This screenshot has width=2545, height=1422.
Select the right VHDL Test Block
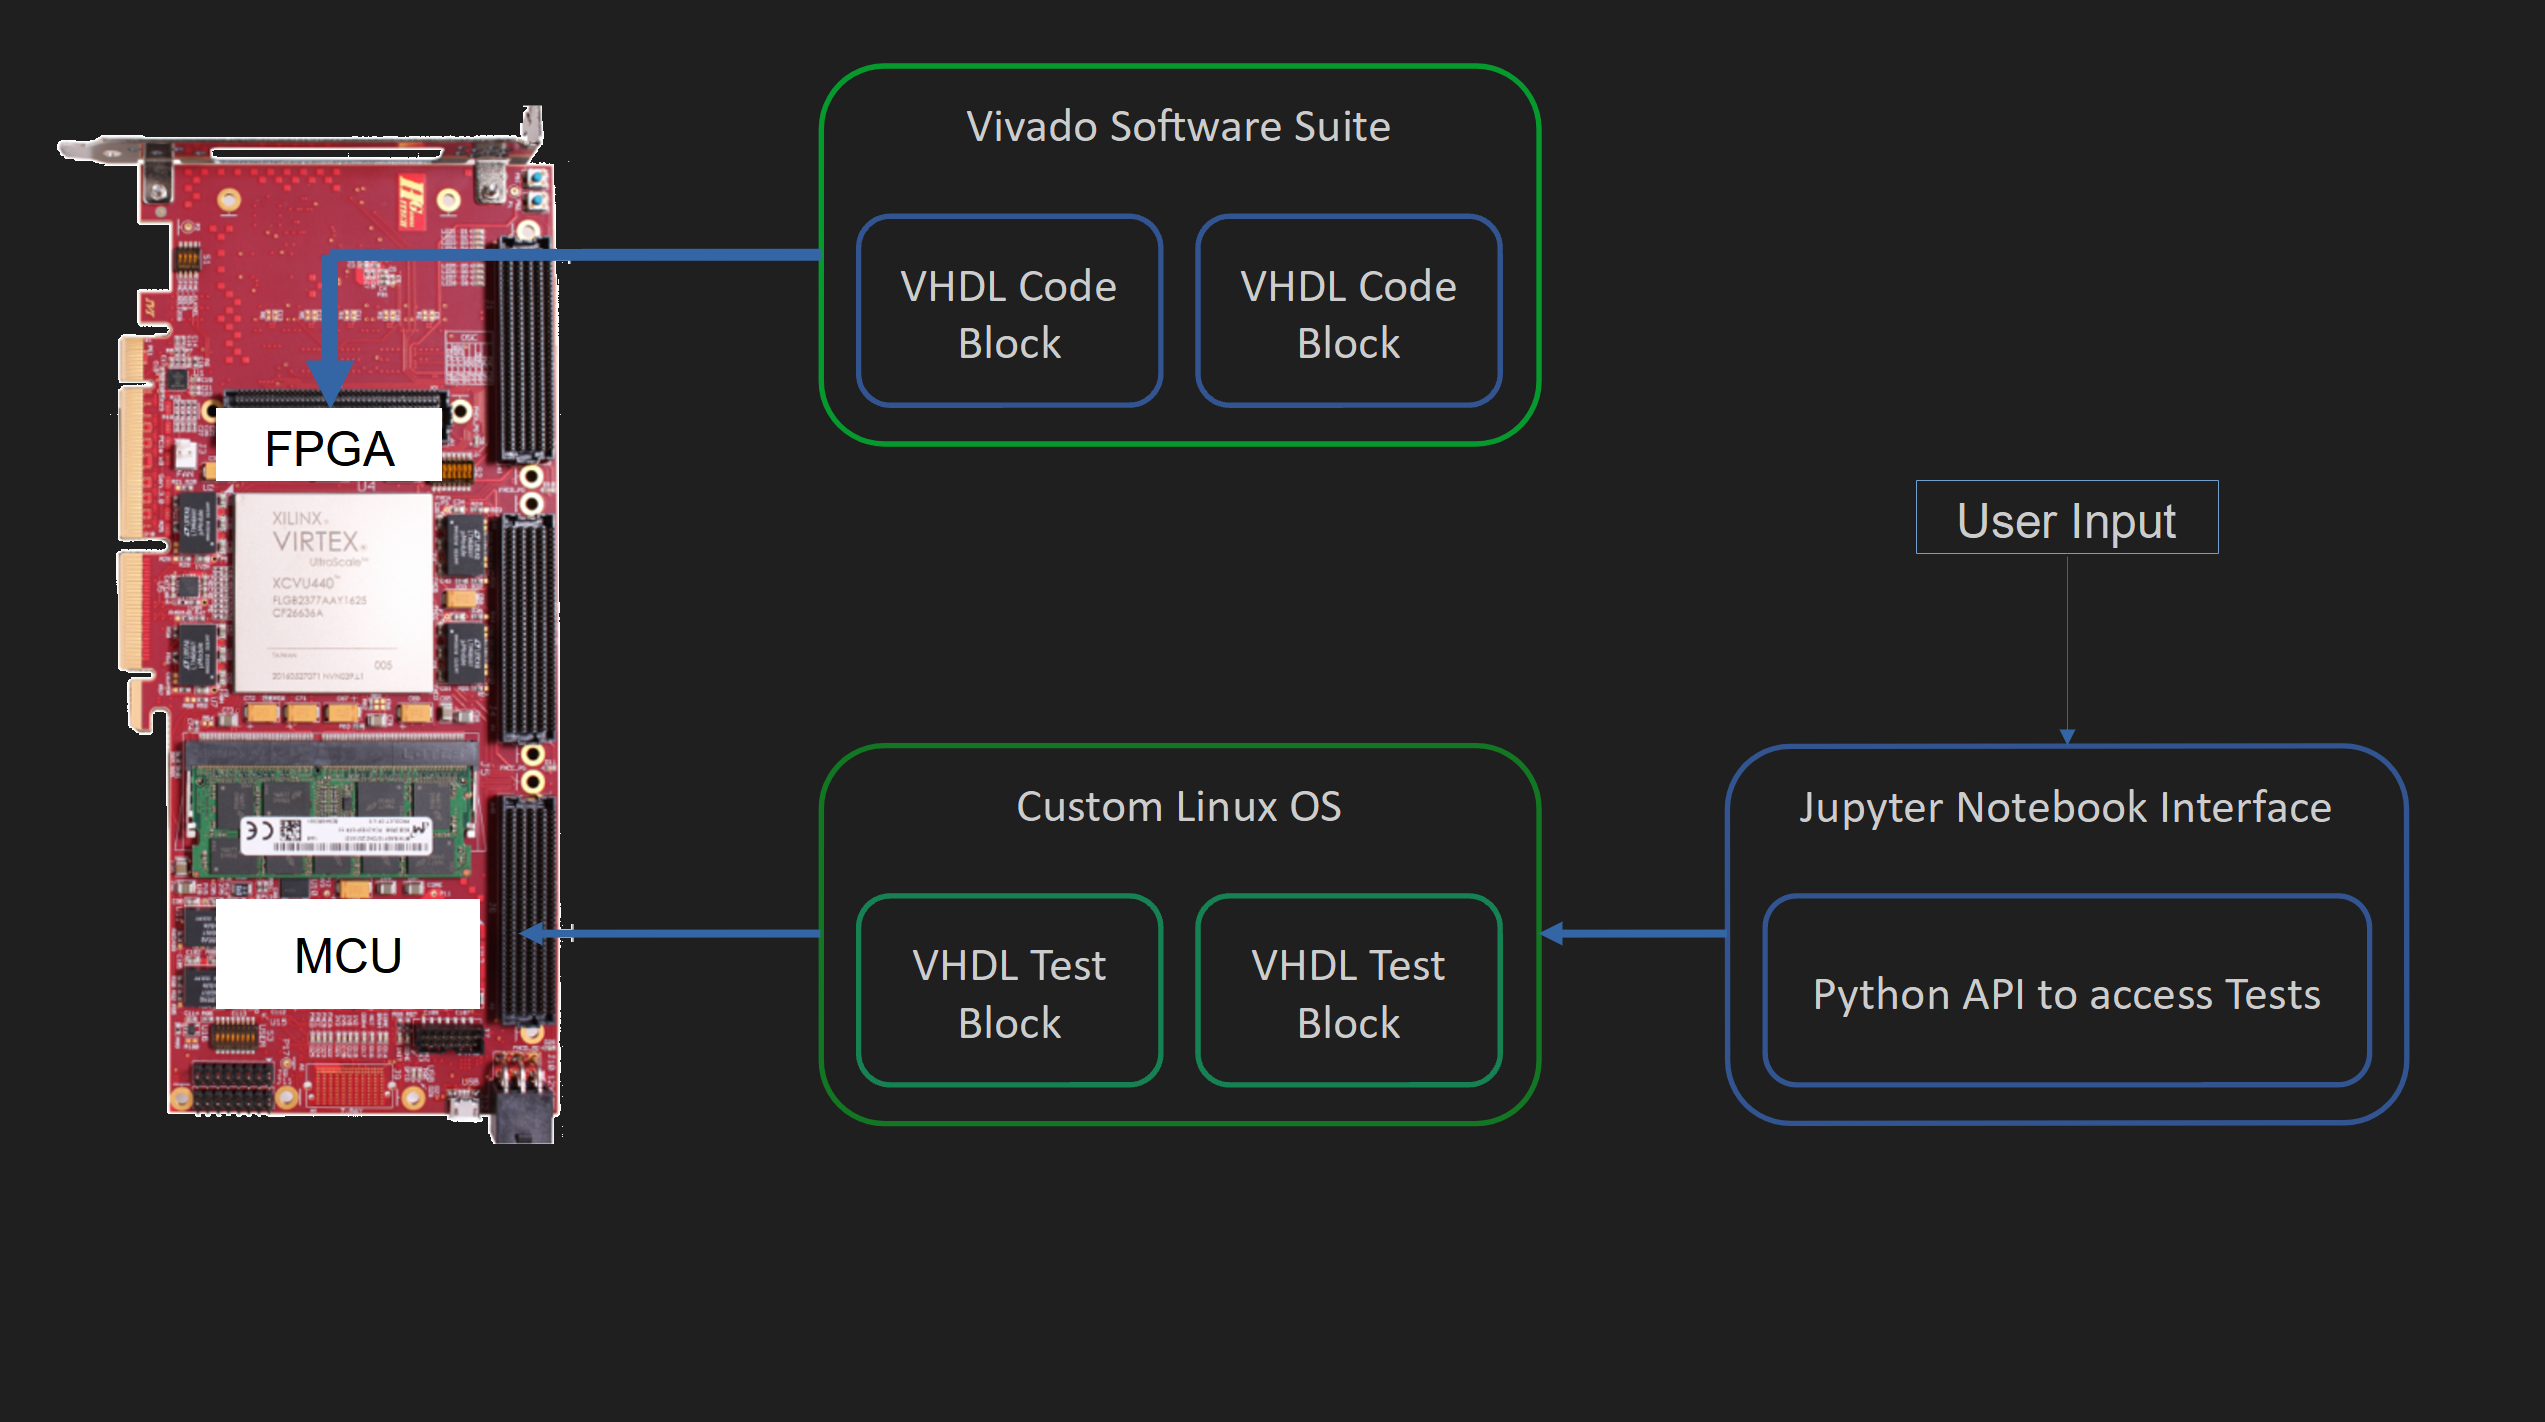point(1348,992)
